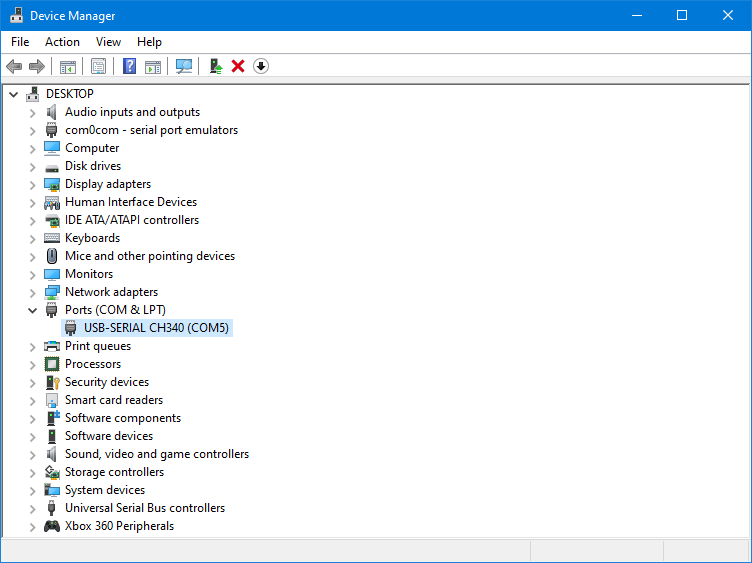This screenshot has height=563, width=752.
Task: Click the Back arrow toolbar icon
Action: tap(14, 66)
